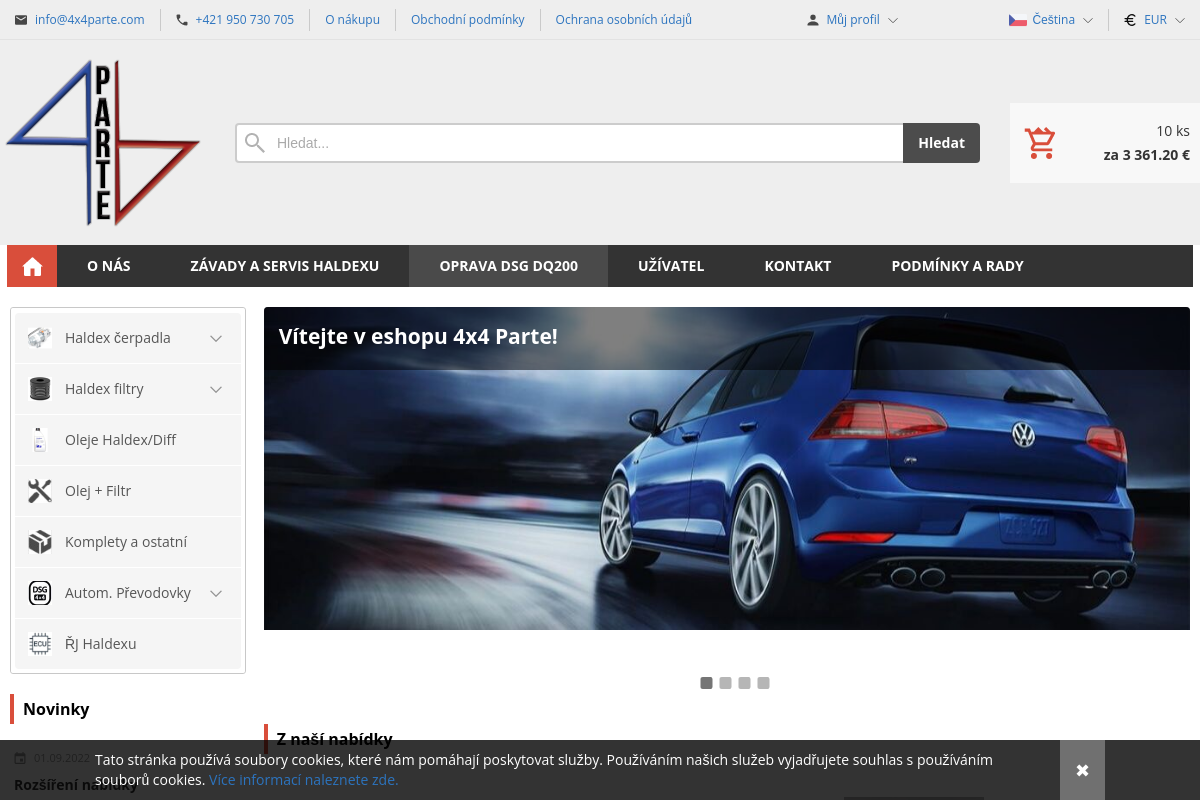Image resolution: width=1200 pixels, height=800 pixels.
Task: Switch to OPRAVA DSG DQ200 menu tab
Action: tap(508, 265)
